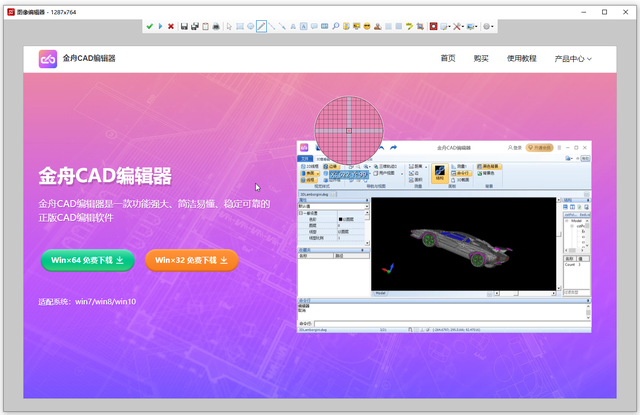Select the yellow highlighter tool
640x415 pixels.
[x=346, y=27]
